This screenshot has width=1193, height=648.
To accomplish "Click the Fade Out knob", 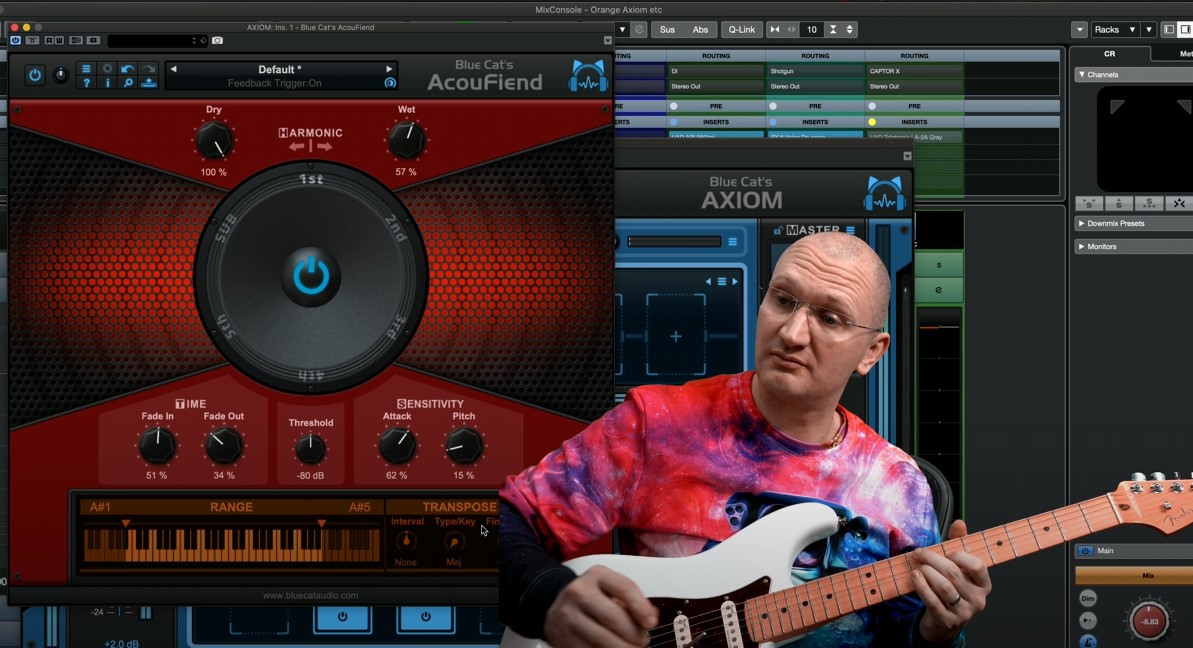I will tap(224, 446).
